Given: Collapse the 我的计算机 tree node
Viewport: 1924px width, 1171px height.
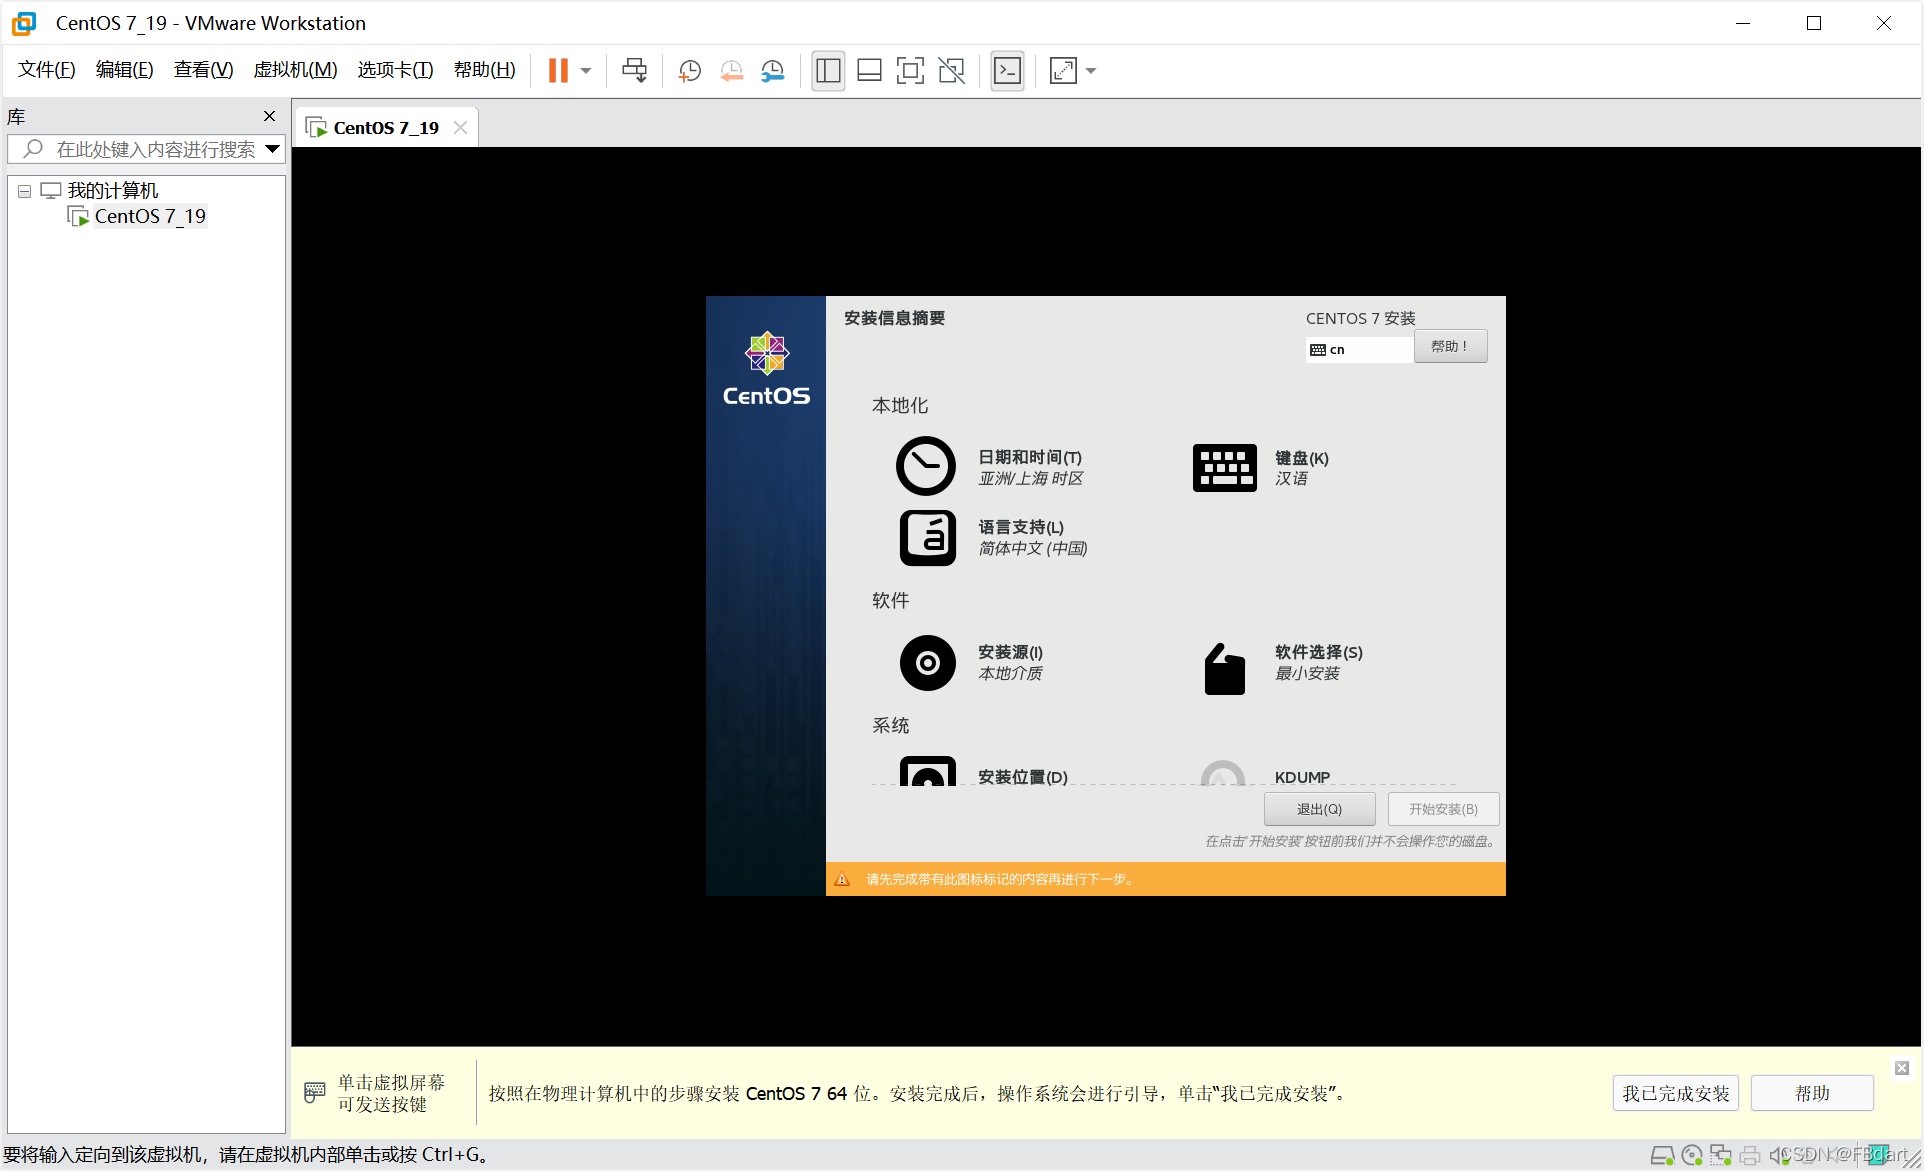Looking at the screenshot, I should [24, 190].
